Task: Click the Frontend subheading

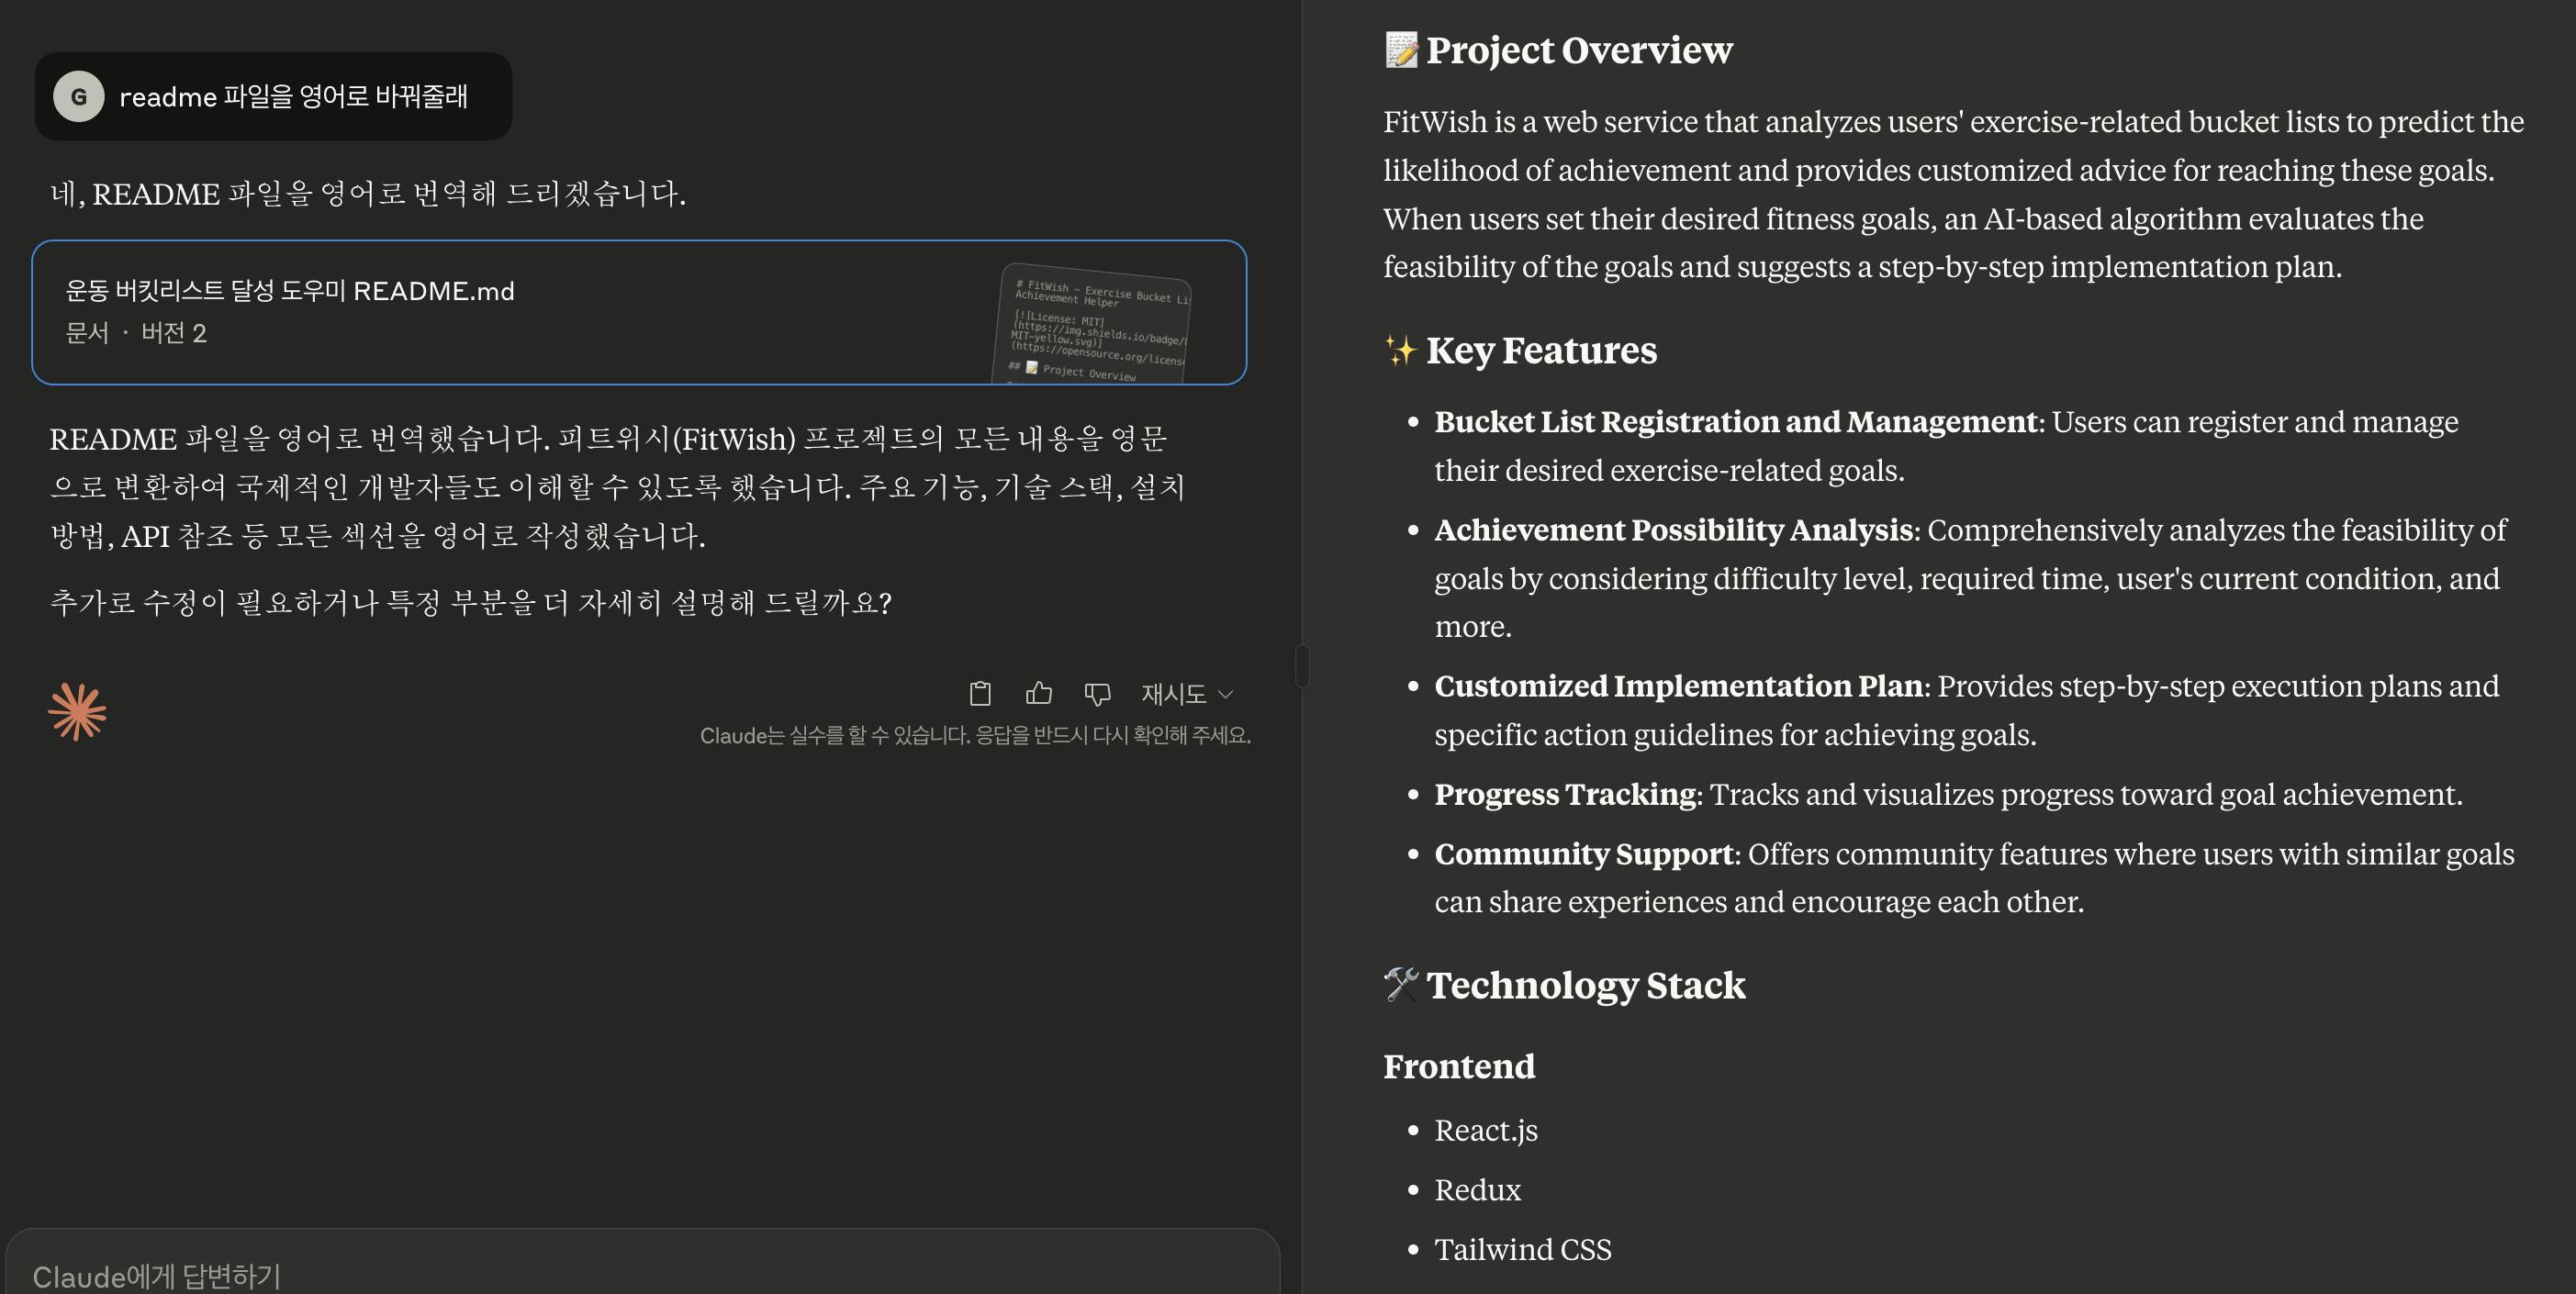Action: (1458, 1067)
